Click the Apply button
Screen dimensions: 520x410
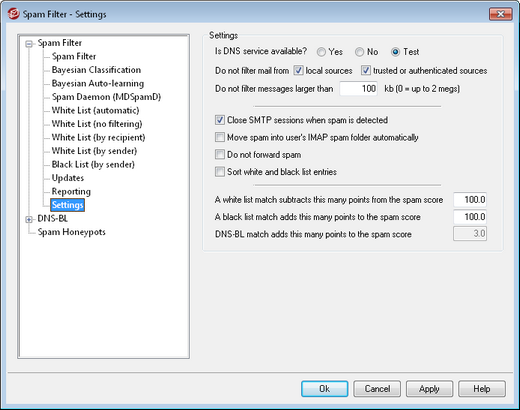coord(429,389)
